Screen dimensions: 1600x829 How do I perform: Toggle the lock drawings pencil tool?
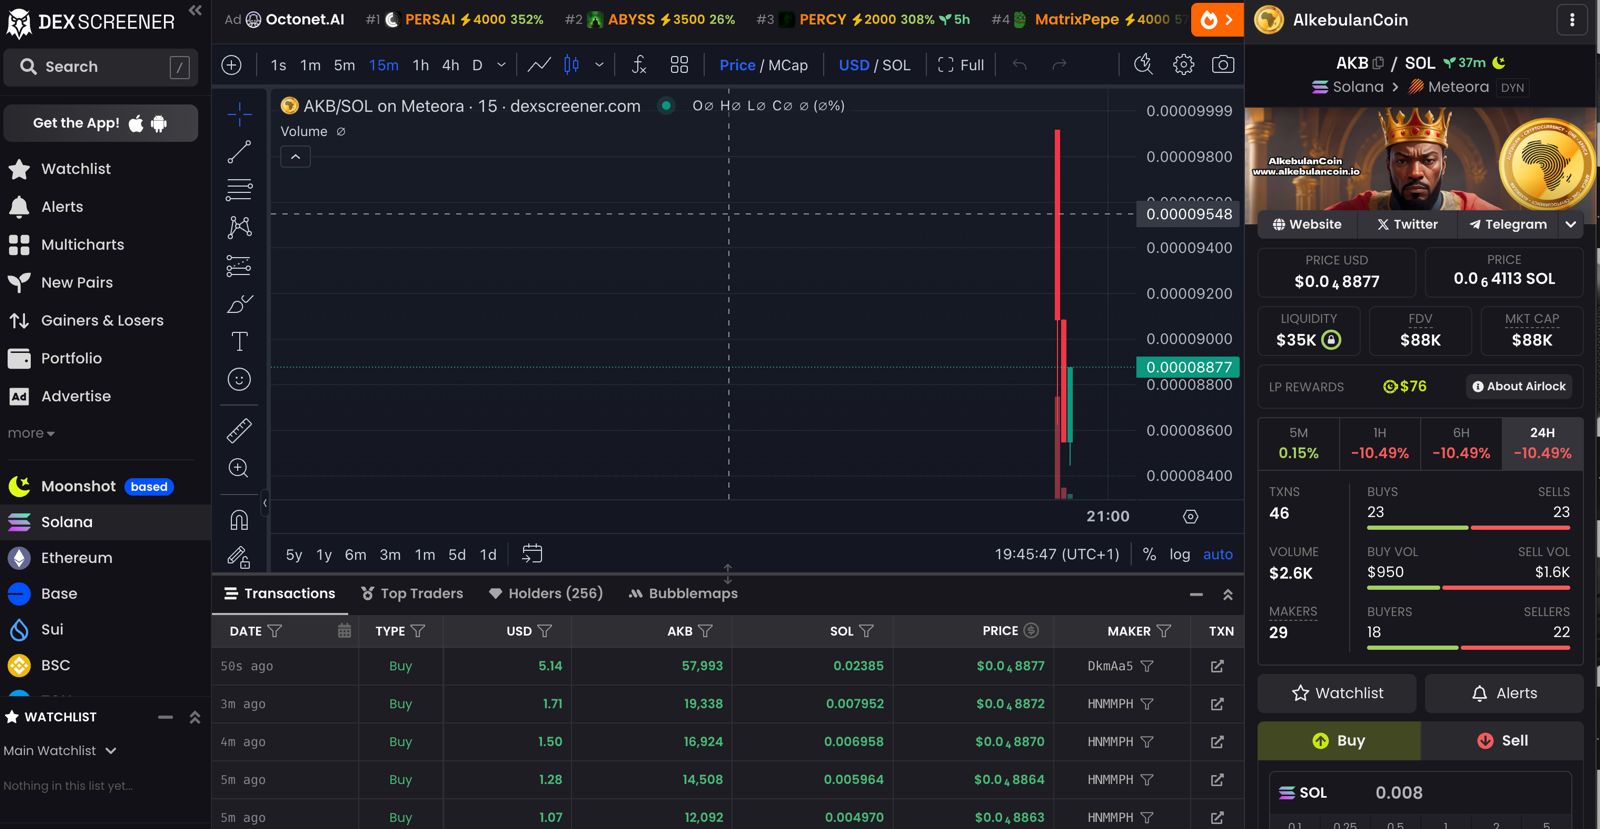point(239,556)
